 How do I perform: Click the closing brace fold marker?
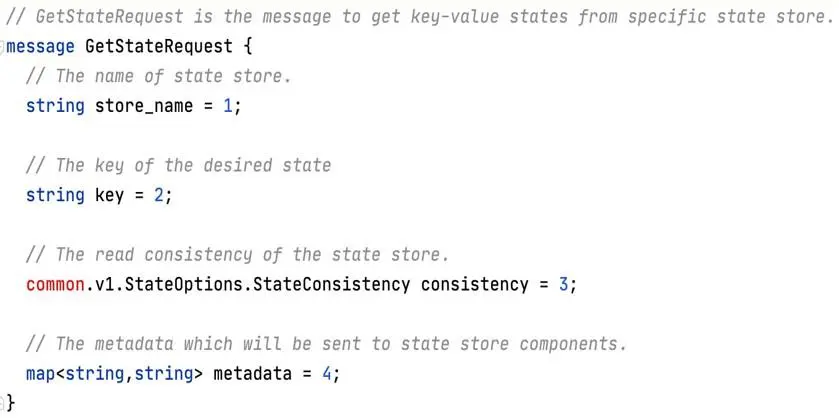click(x=3, y=400)
